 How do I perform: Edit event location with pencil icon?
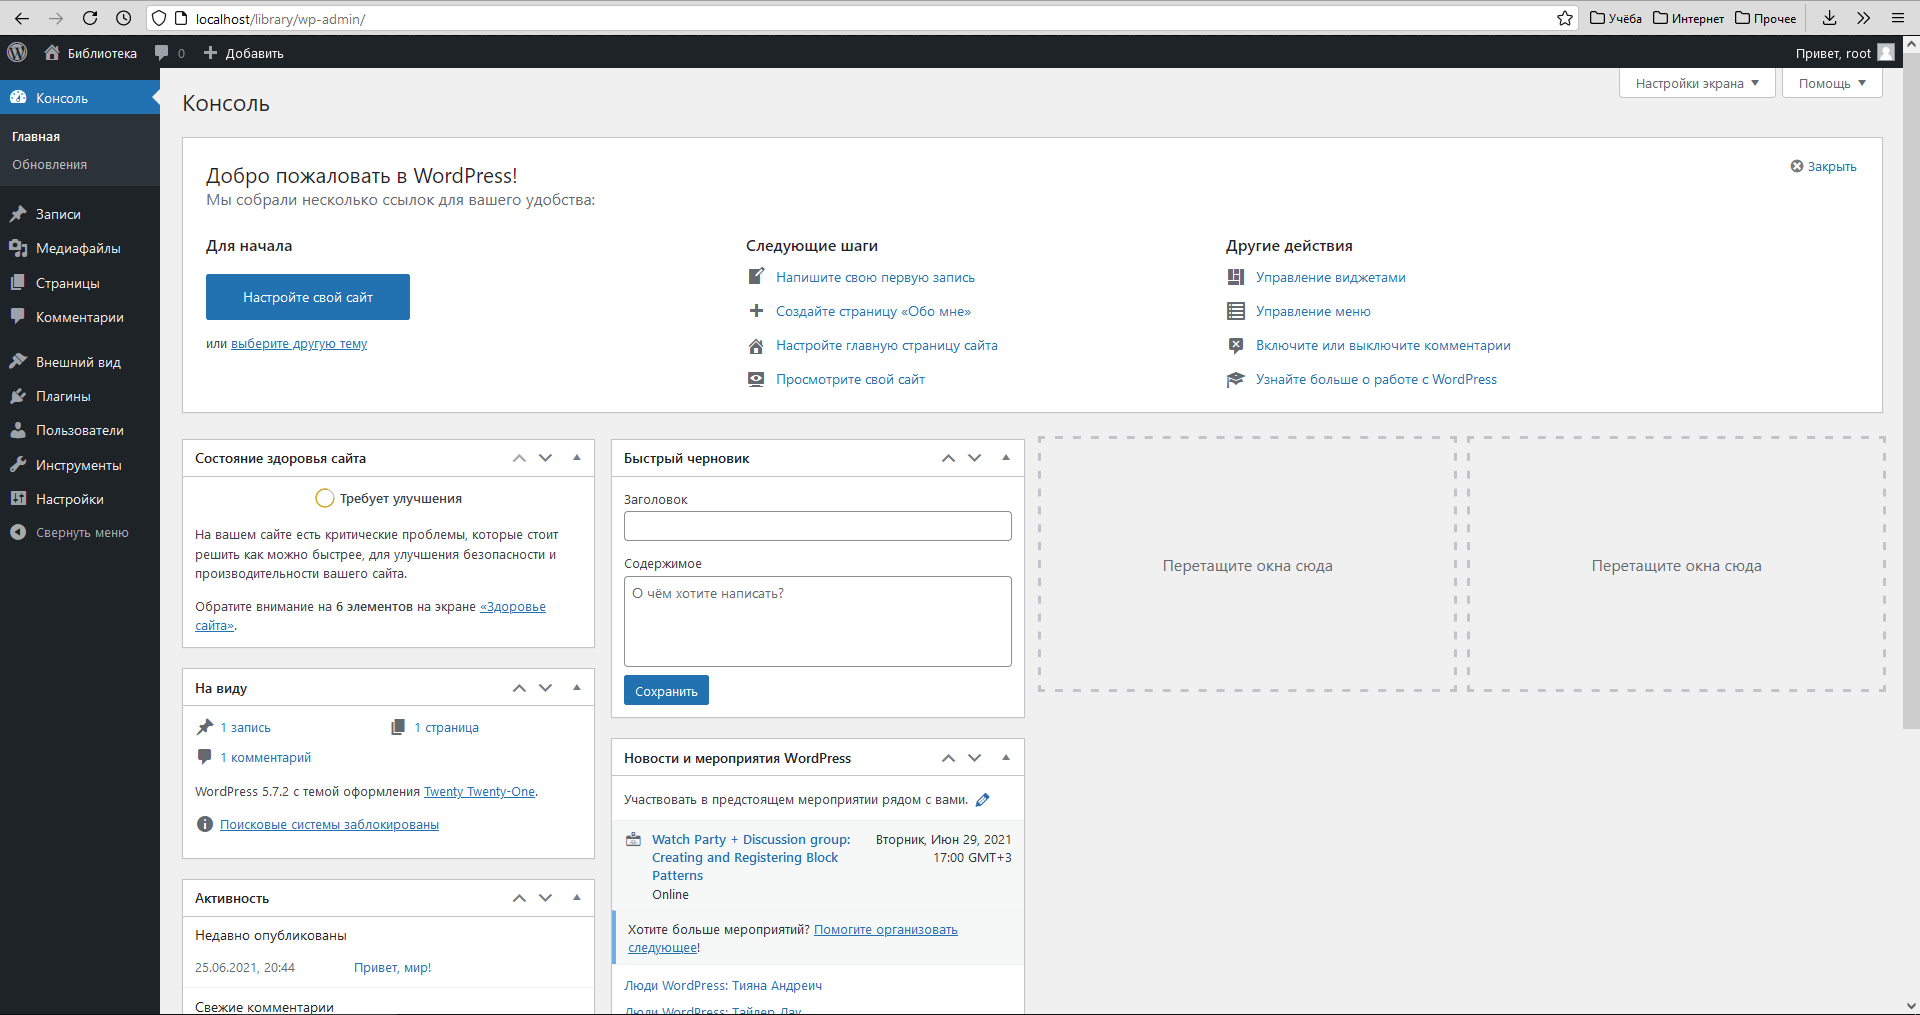[x=983, y=800]
